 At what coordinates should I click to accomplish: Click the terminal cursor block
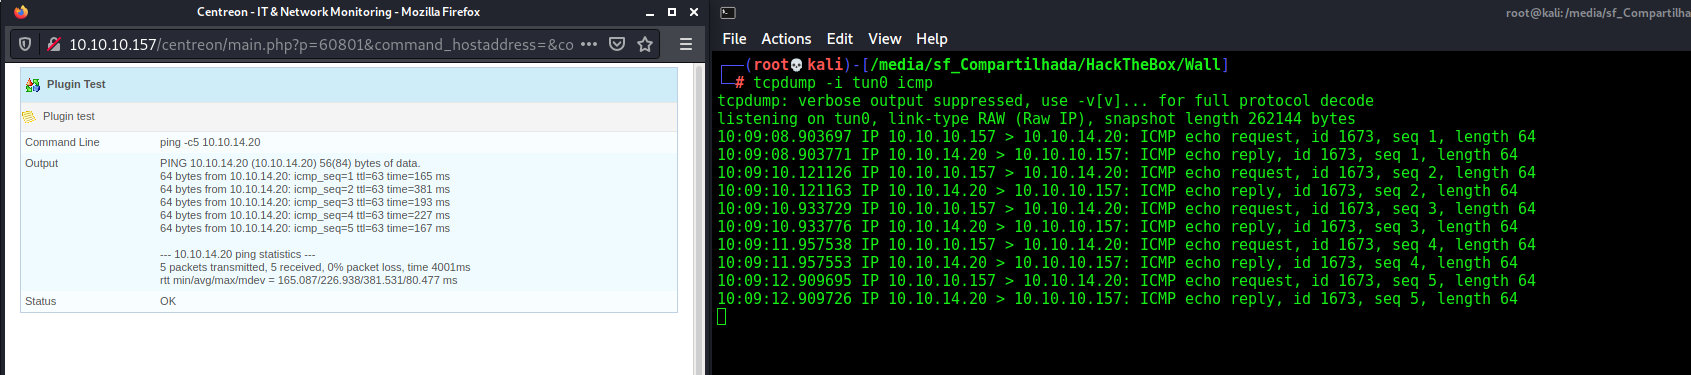pos(722,317)
